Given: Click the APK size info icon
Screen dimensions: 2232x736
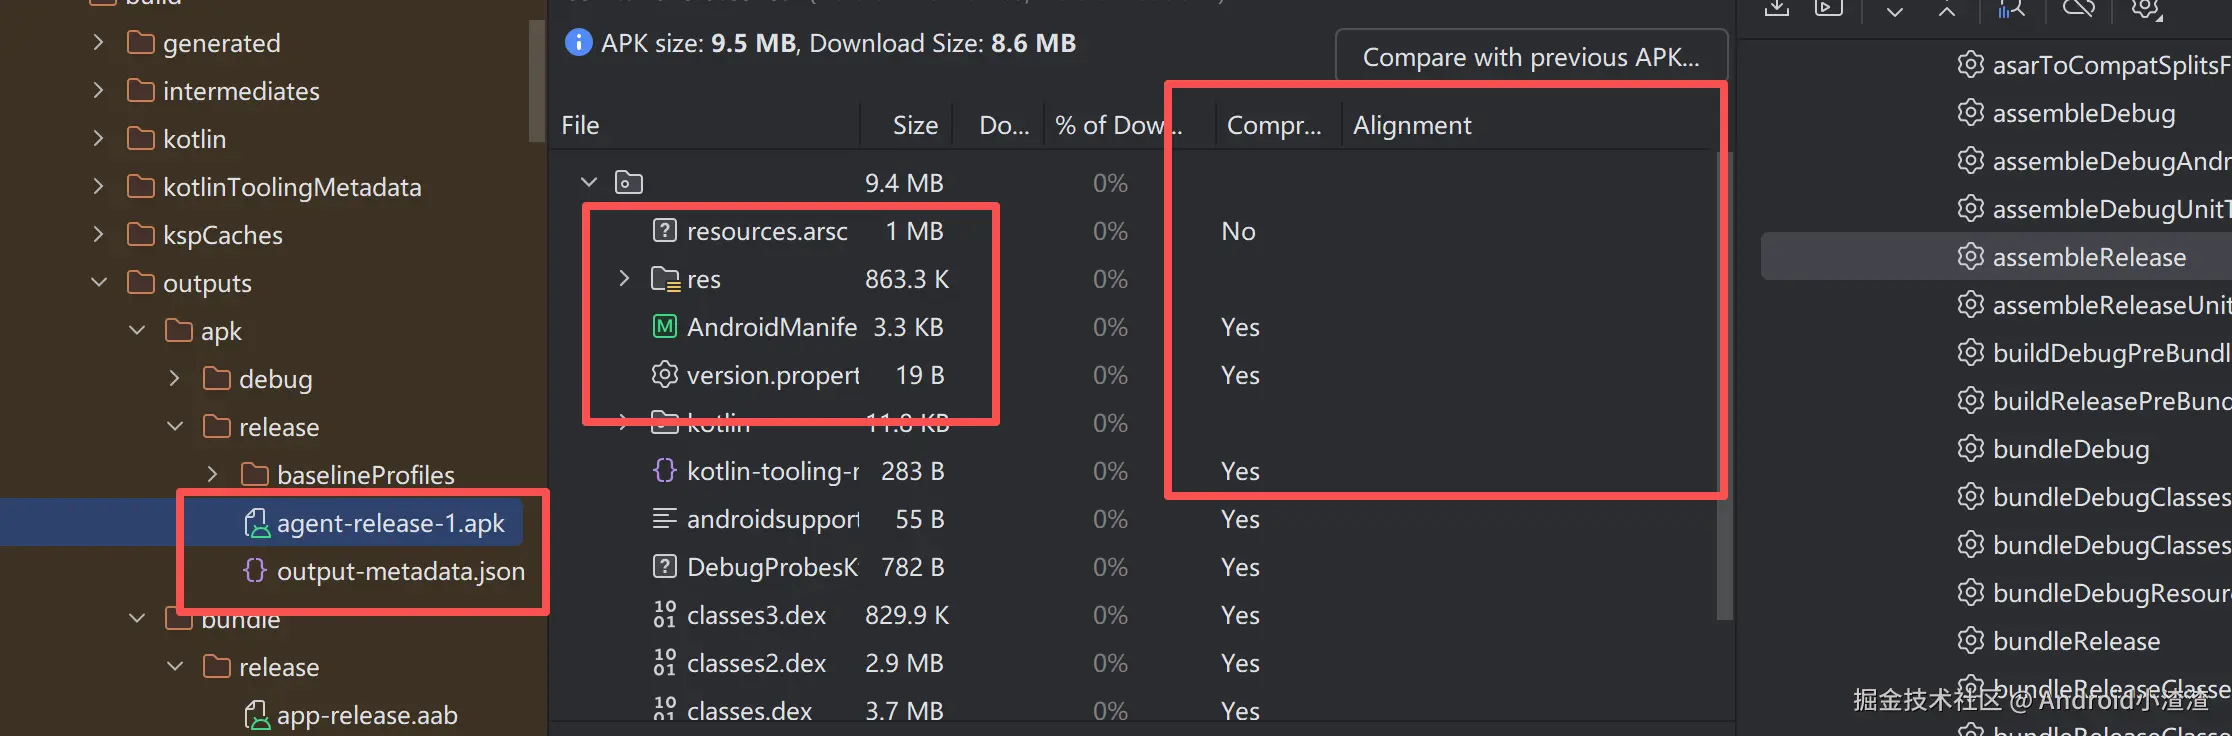Looking at the screenshot, I should pos(578,43).
